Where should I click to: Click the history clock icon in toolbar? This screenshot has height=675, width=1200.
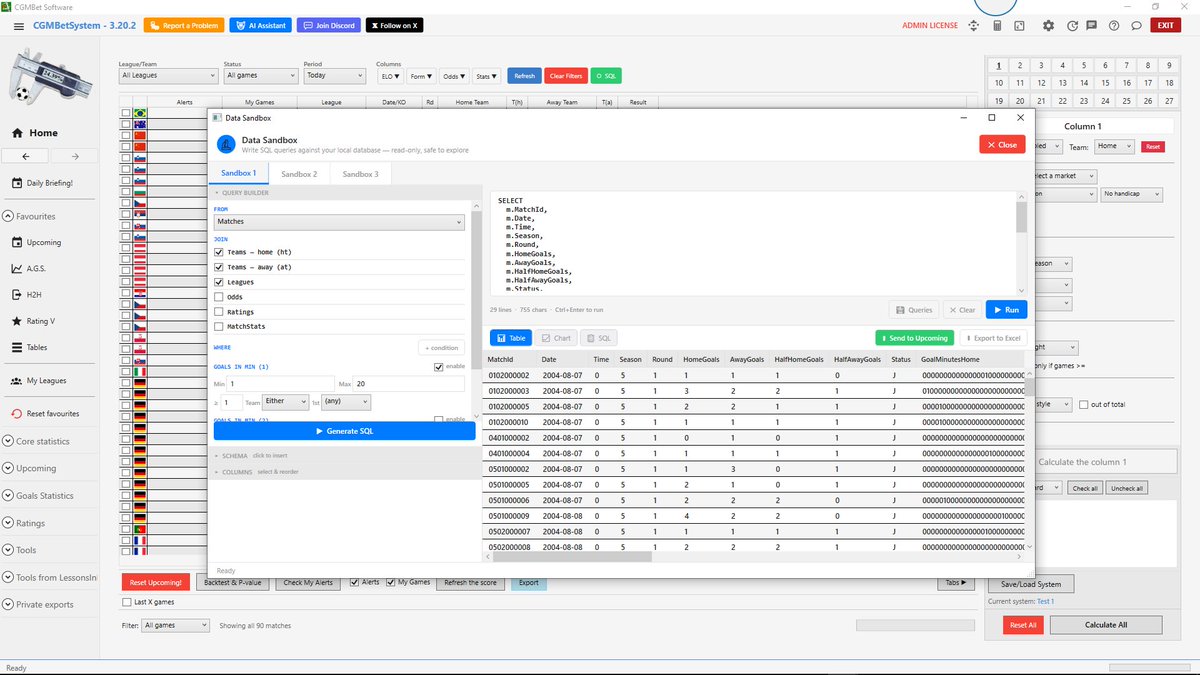(1073, 25)
